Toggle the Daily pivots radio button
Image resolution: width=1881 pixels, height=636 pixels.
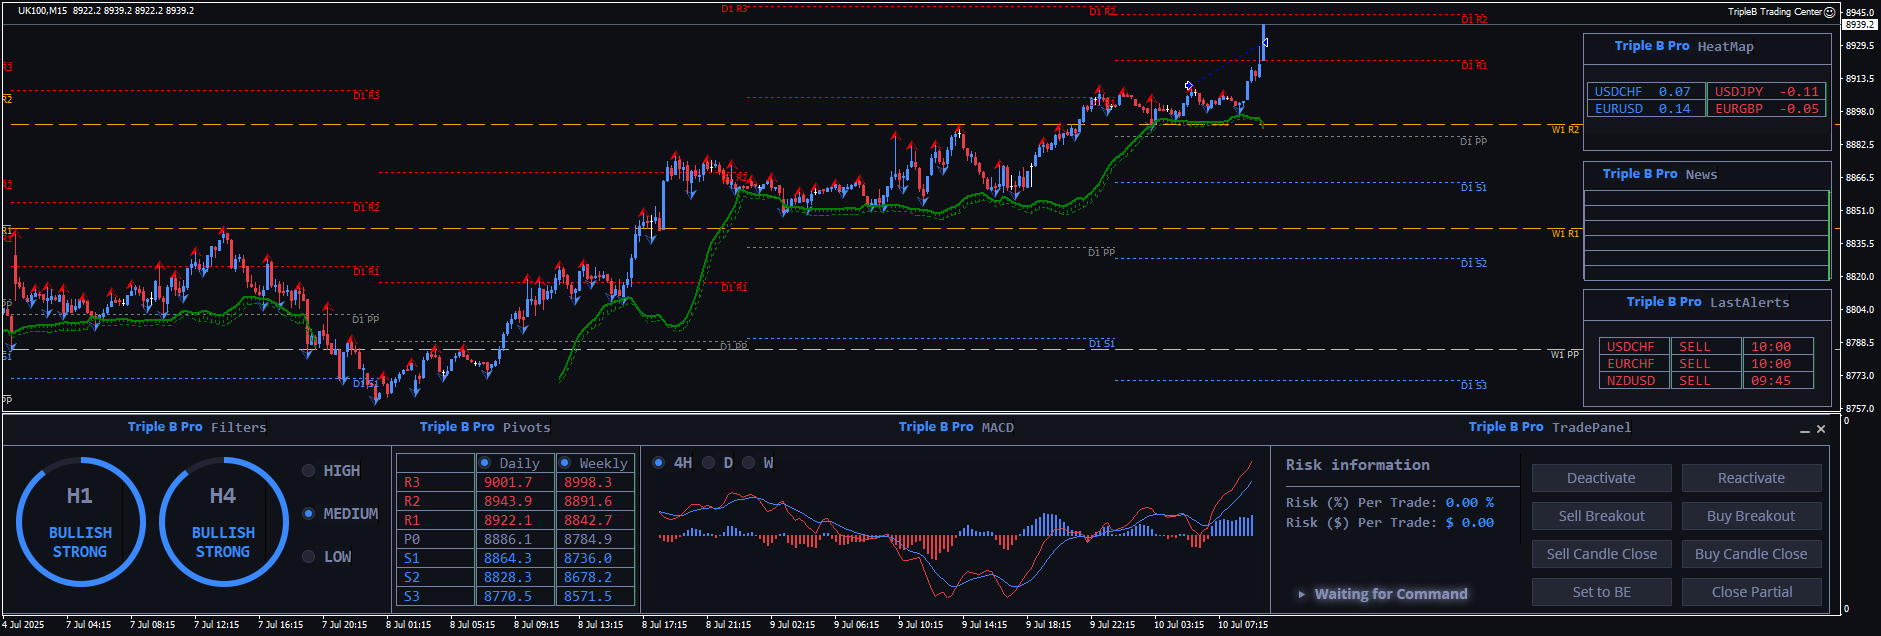pyautogui.click(x=485, y=463)
